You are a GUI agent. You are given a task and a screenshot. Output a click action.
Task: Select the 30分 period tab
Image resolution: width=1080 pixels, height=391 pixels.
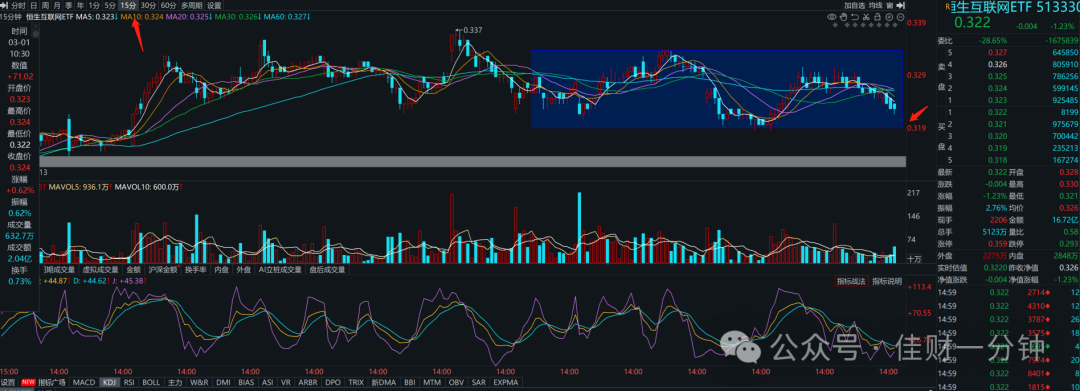(148, 6)
